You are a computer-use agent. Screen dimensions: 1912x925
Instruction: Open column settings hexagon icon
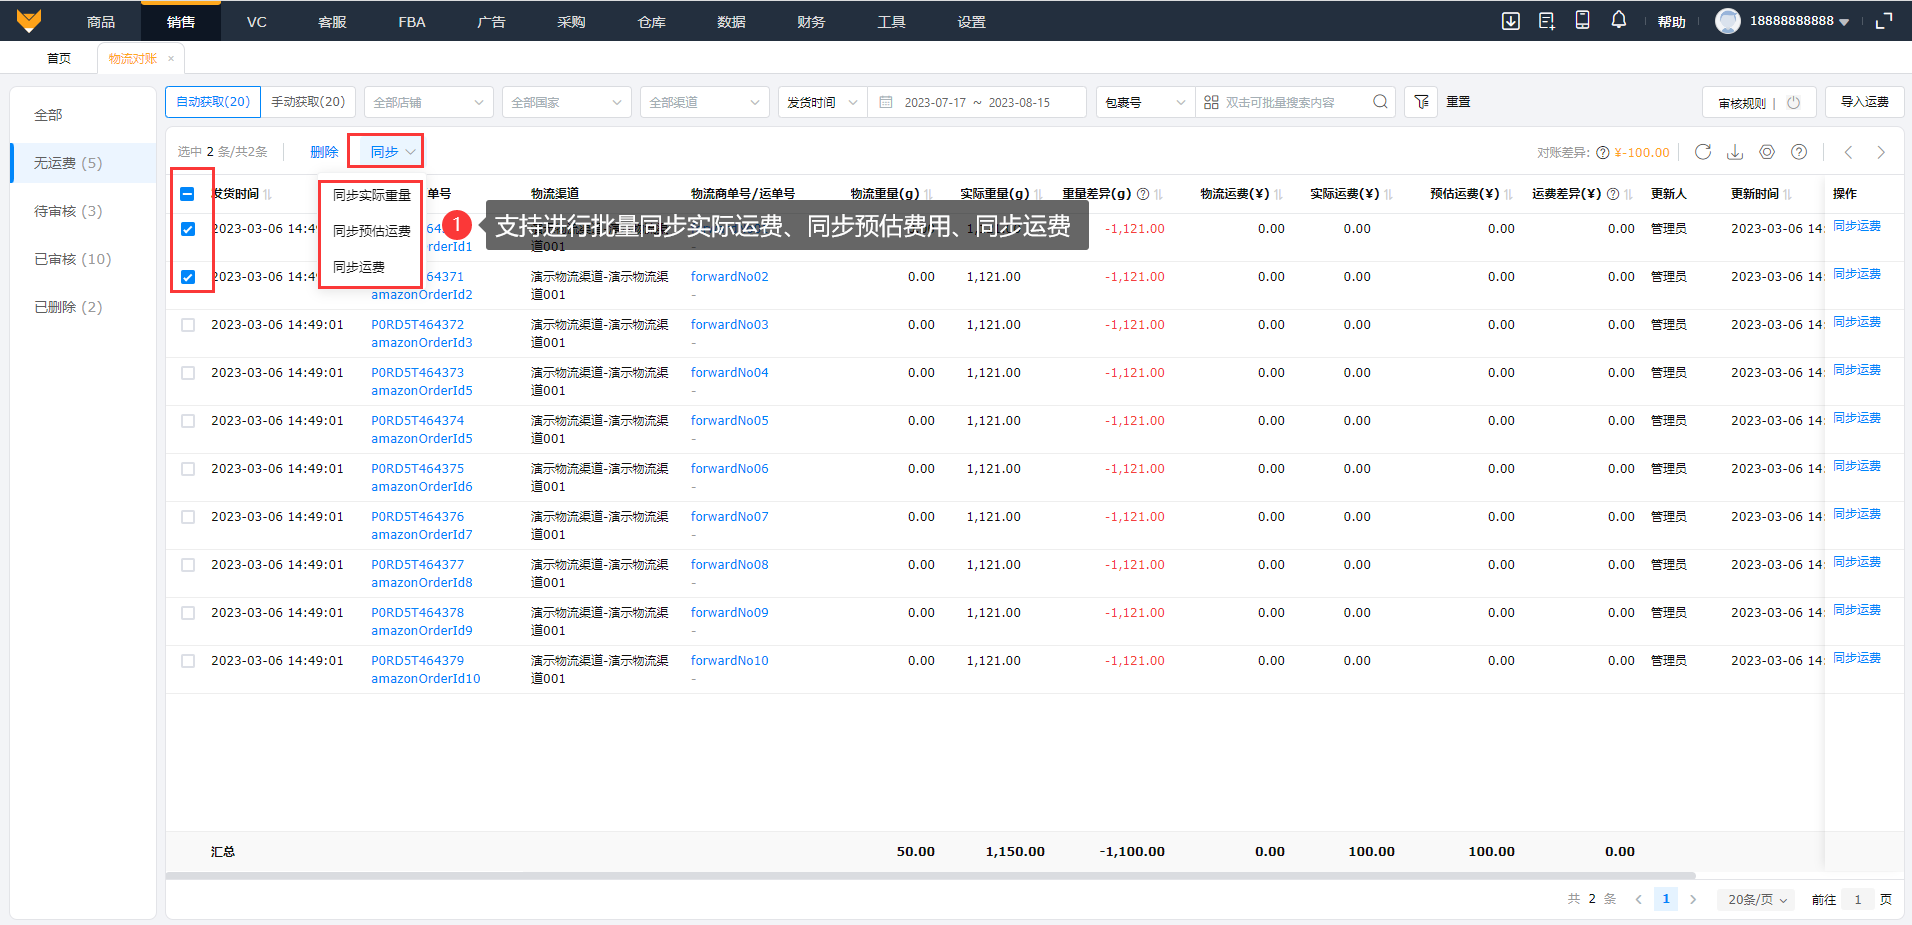[x=1767, y=152]
